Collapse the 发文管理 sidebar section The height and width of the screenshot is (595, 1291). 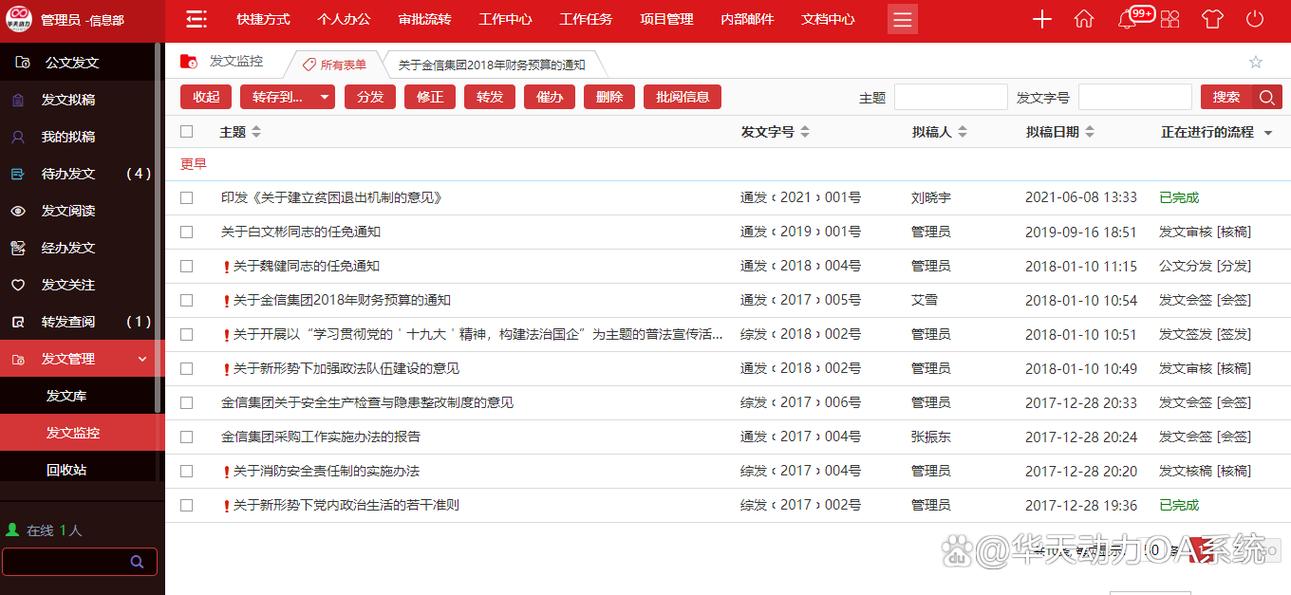(x=141, y=358)
